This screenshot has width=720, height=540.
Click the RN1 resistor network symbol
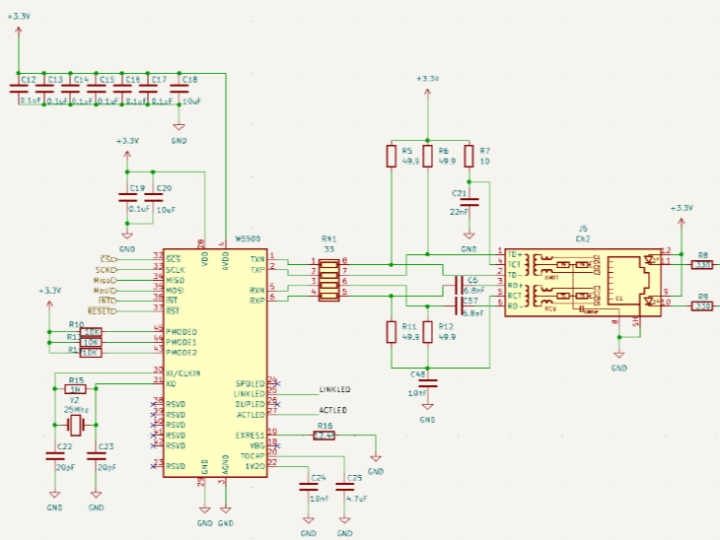(x=328, y=279)
